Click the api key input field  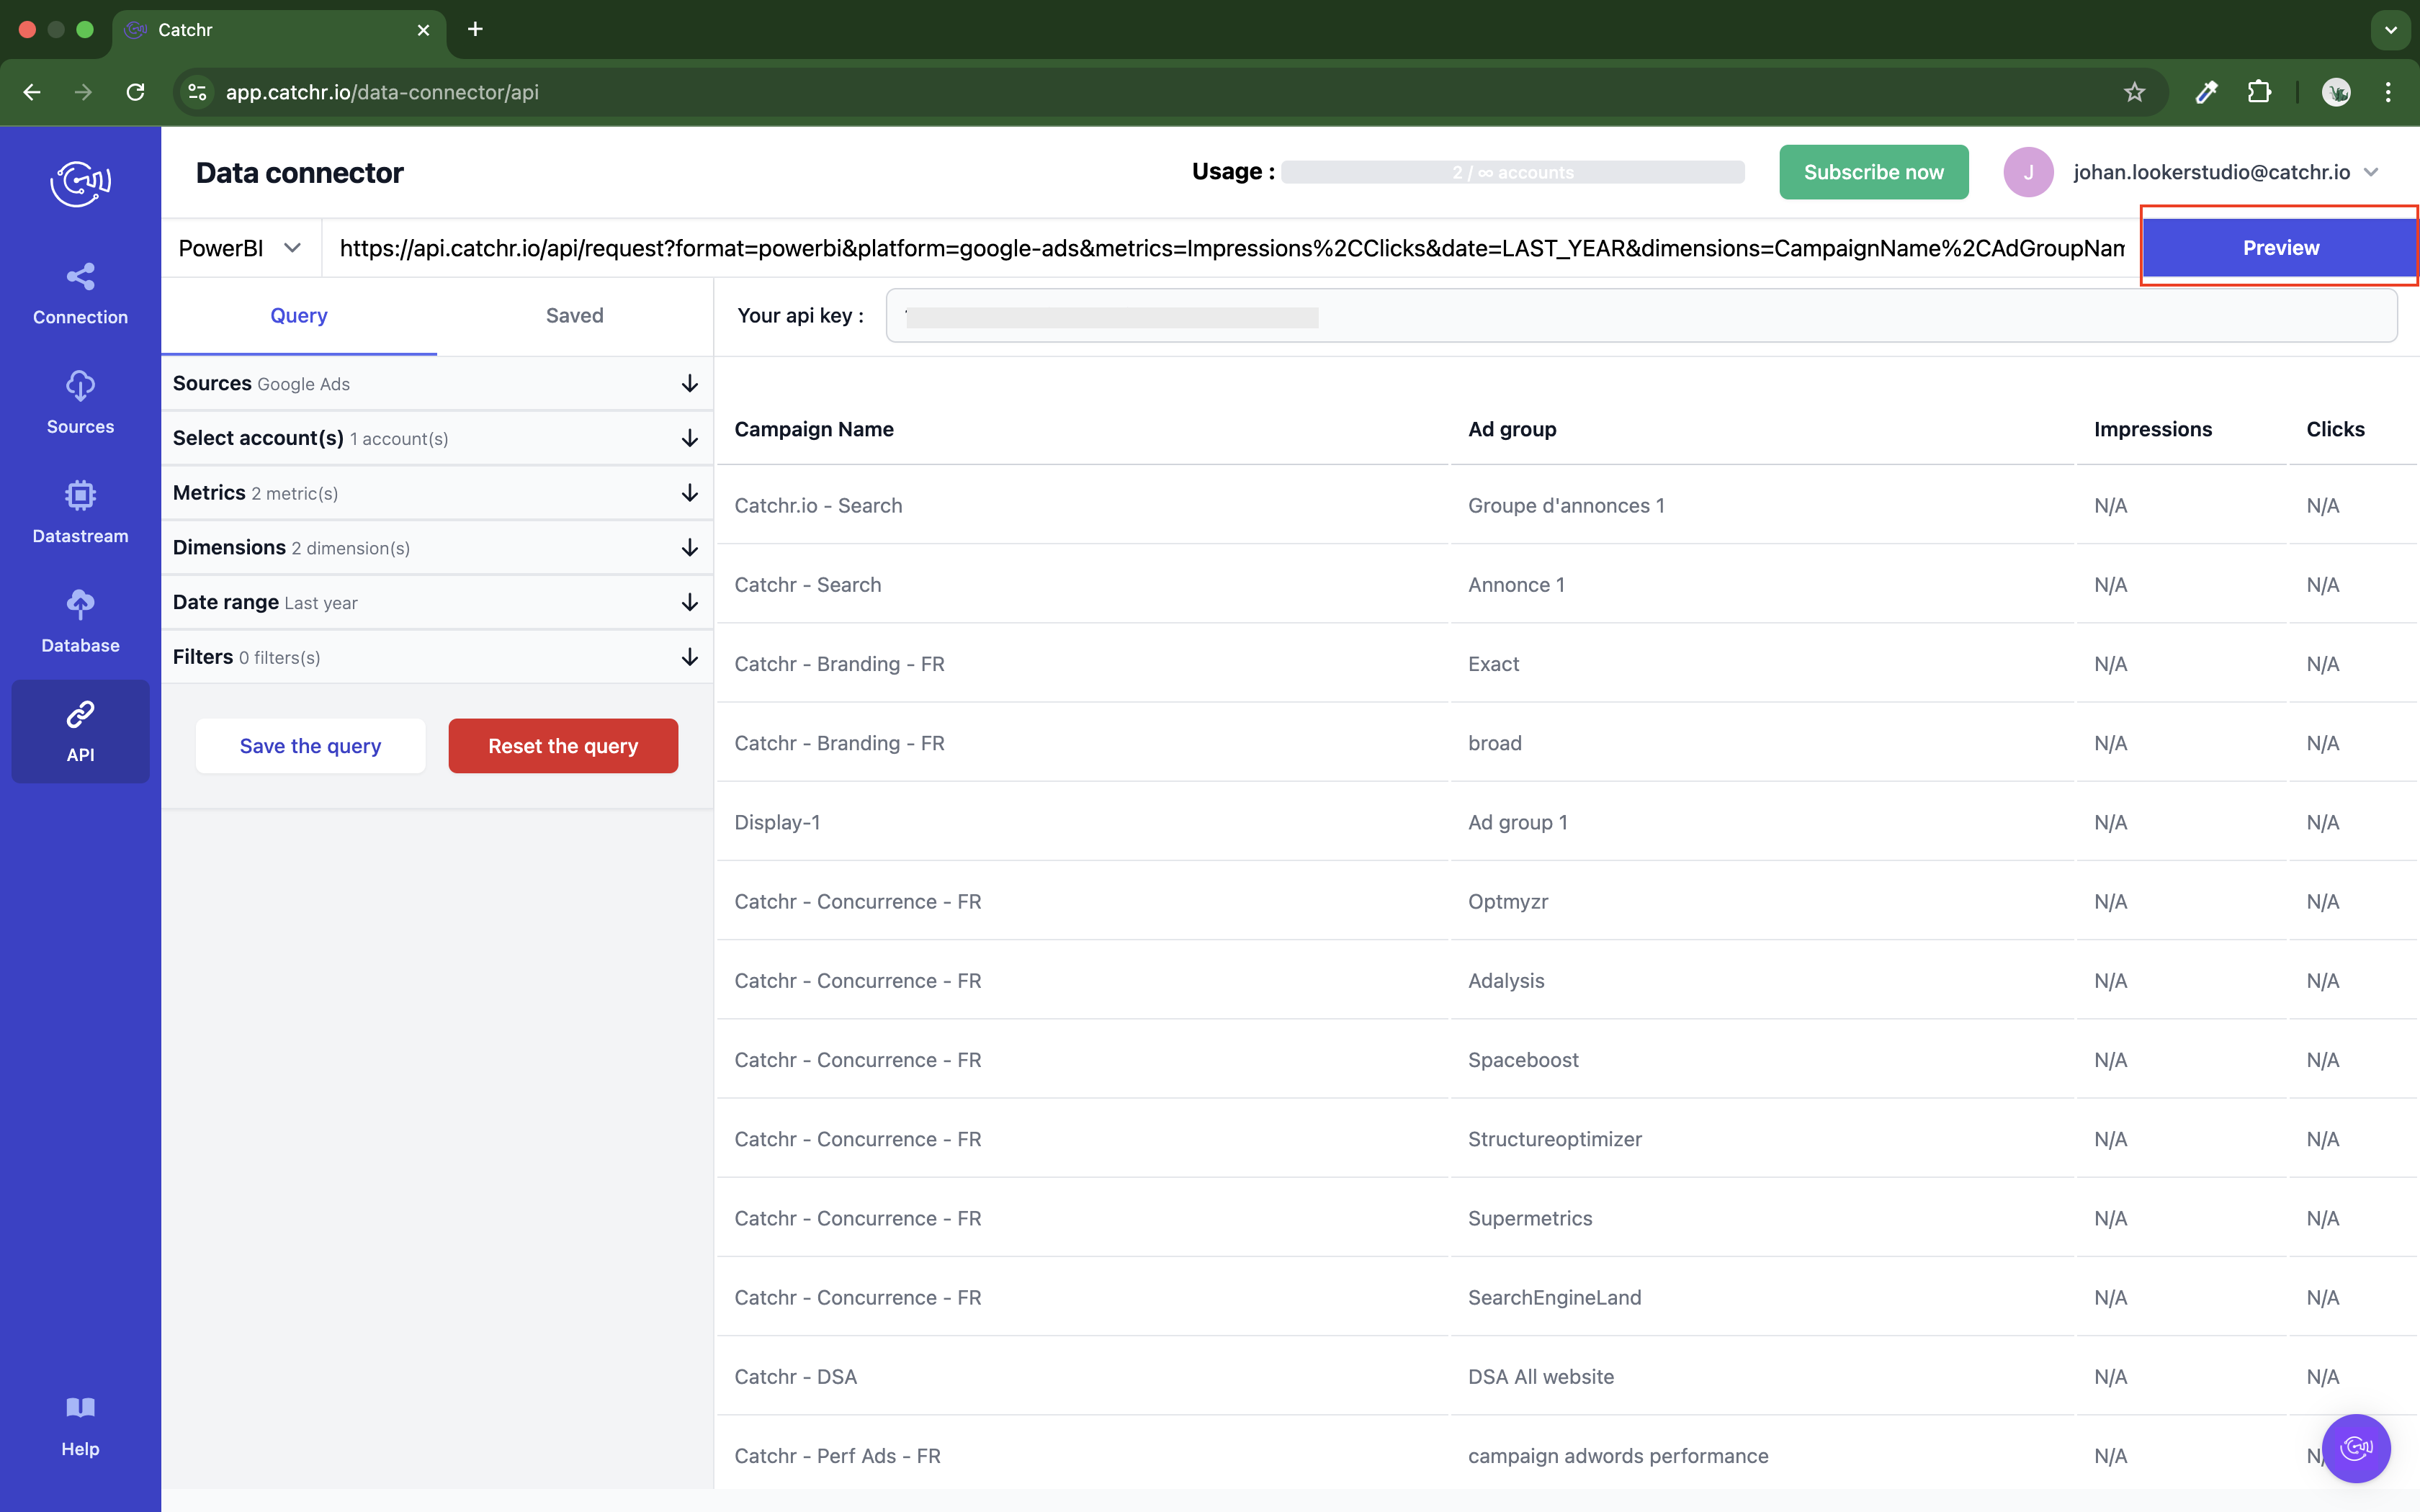[x=1641, y=316]
